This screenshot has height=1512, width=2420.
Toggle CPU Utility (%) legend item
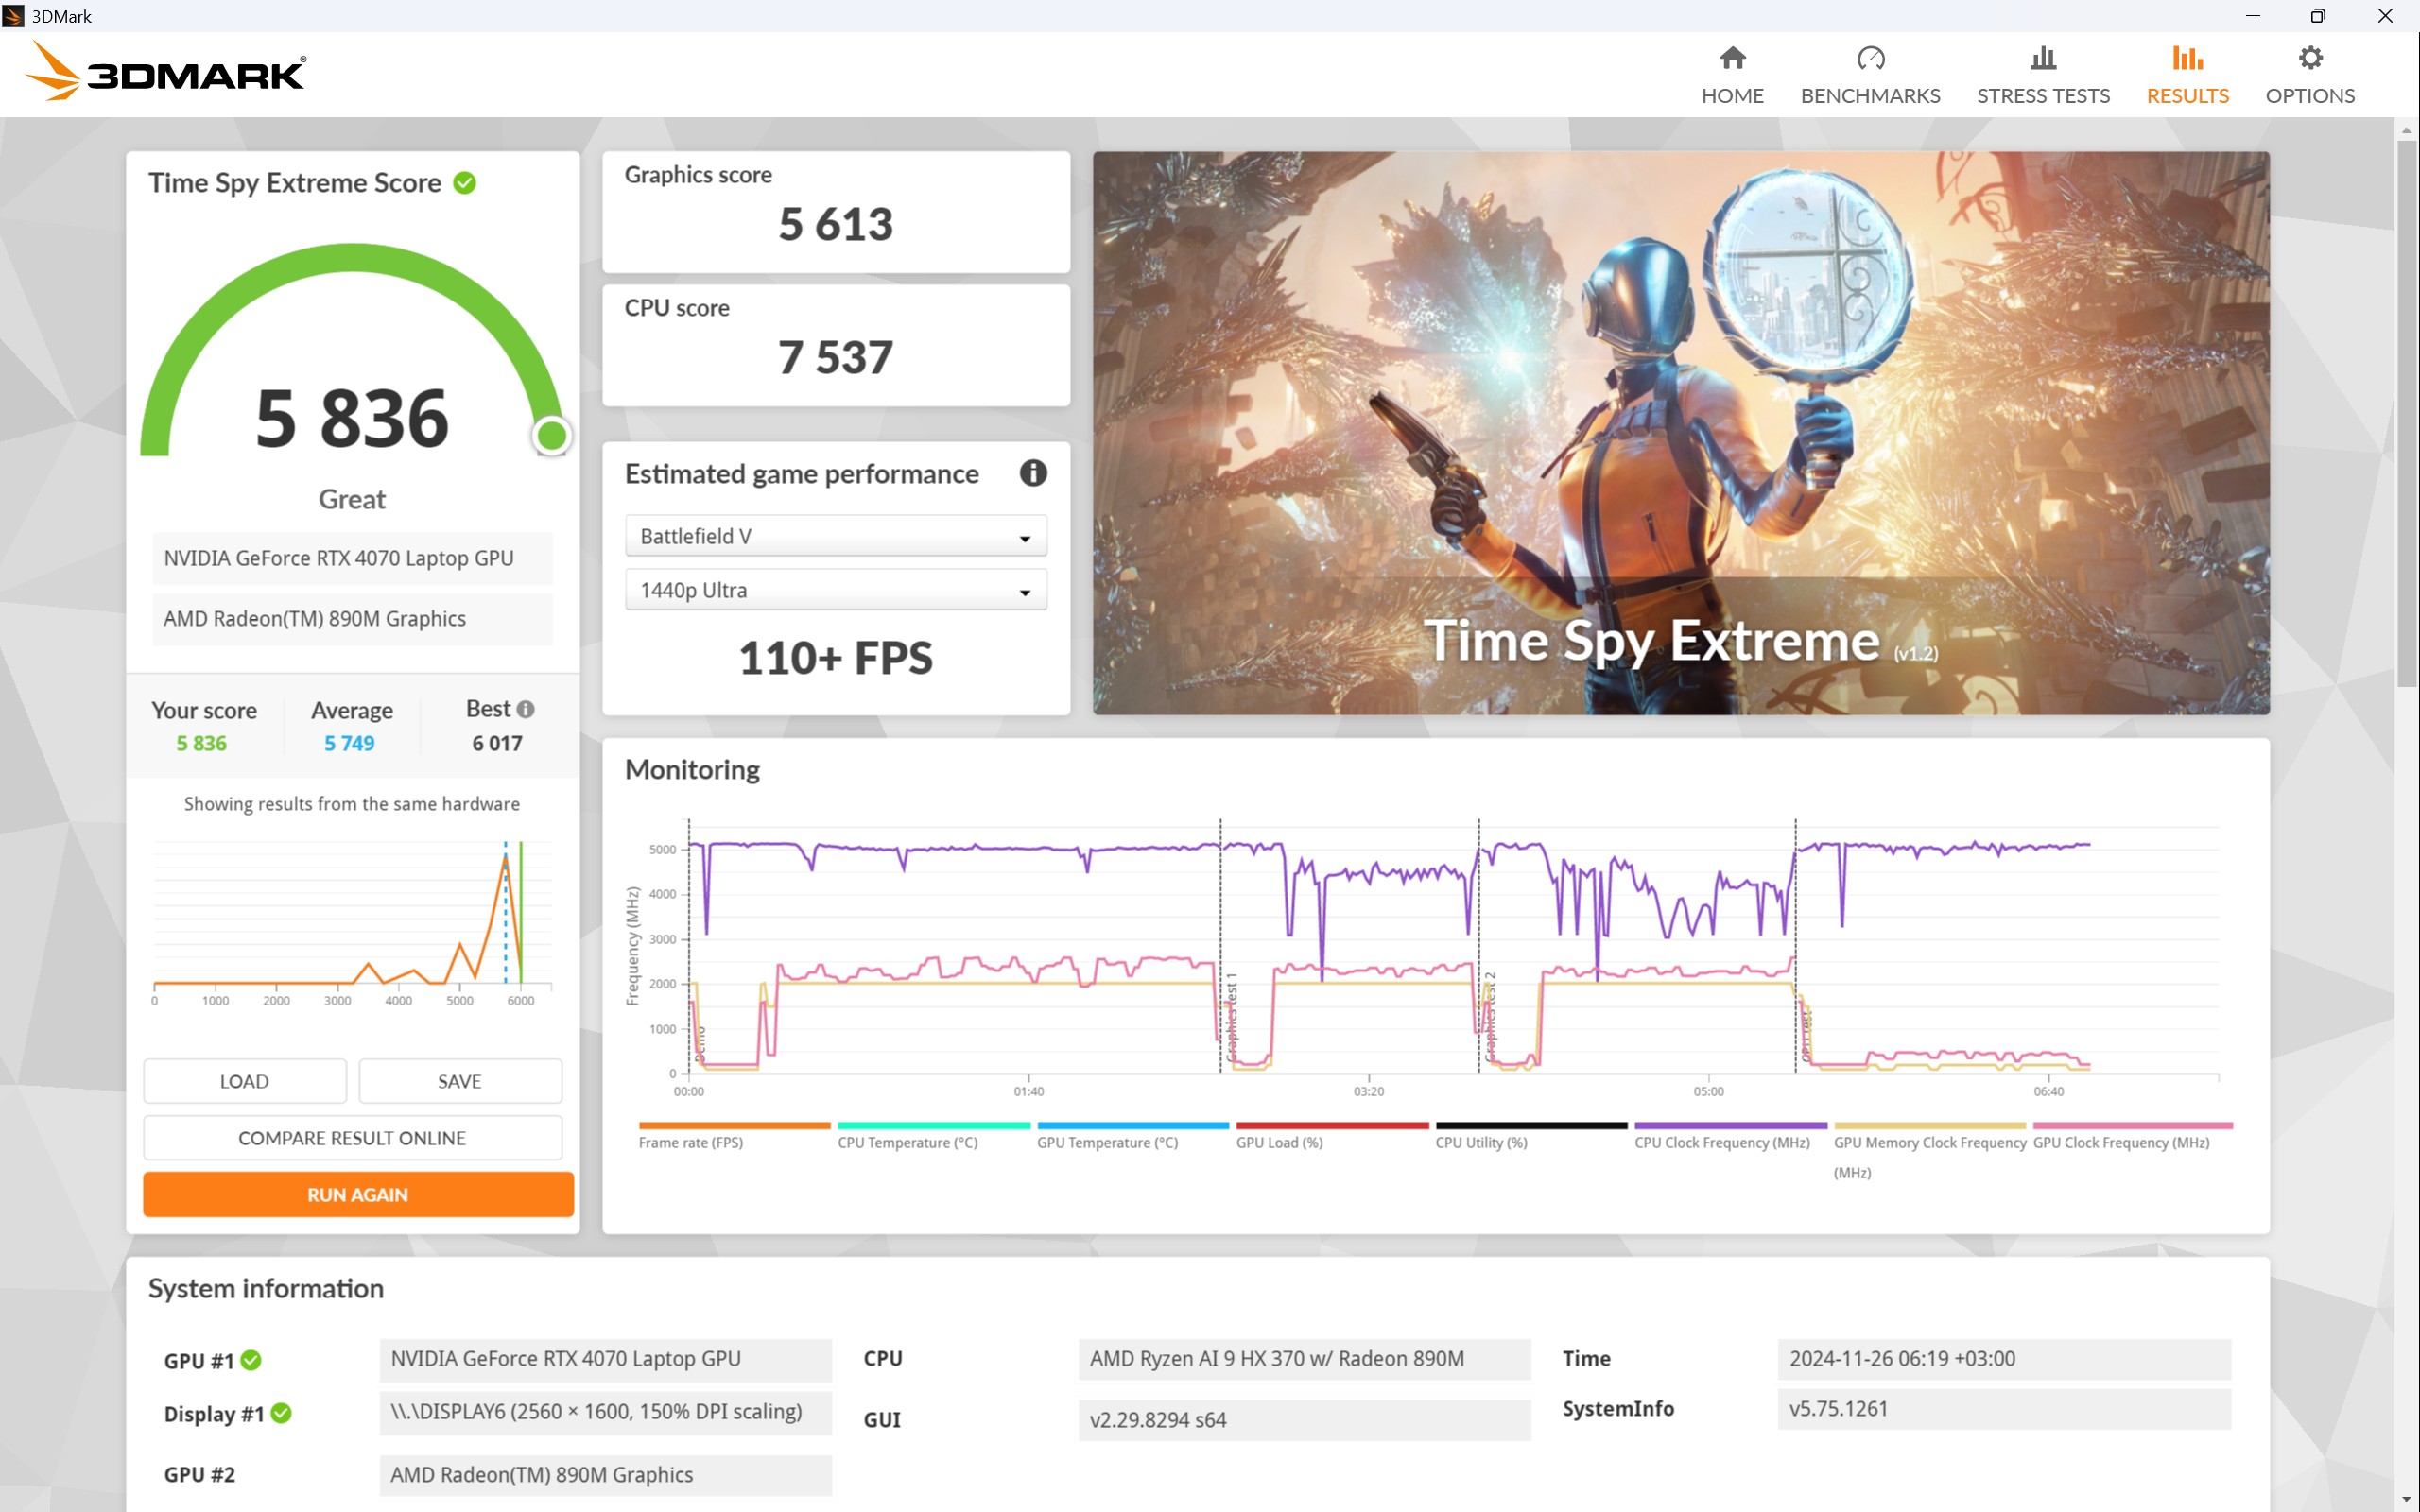coord(1530,1137)
